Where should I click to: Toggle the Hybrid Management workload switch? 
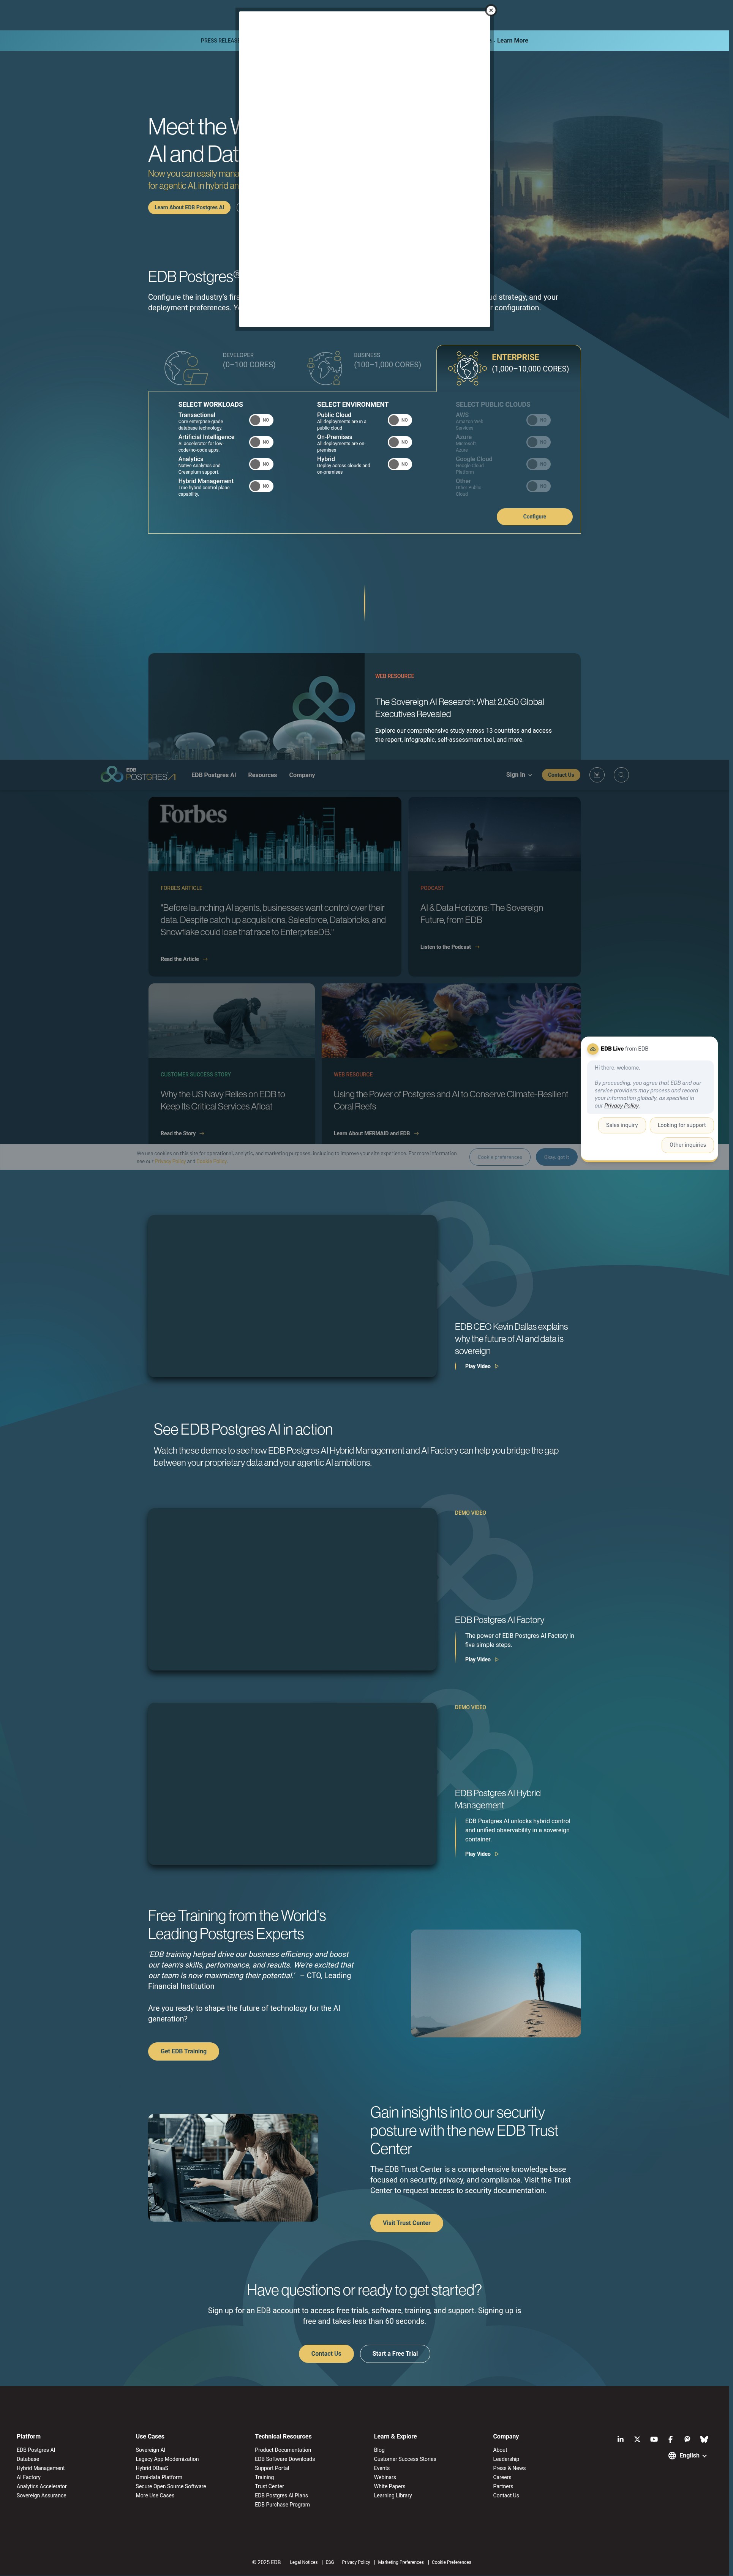pyautogui.click(x=261, y=486)
